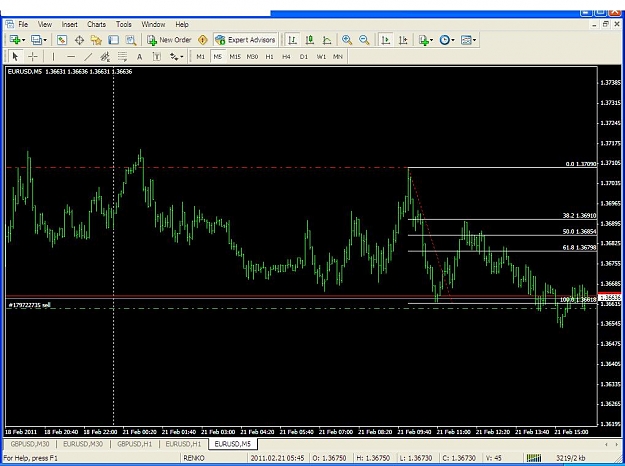Click the #179722735 sell order line label
The height and width of the screenshot is (466, 625).
29,305
